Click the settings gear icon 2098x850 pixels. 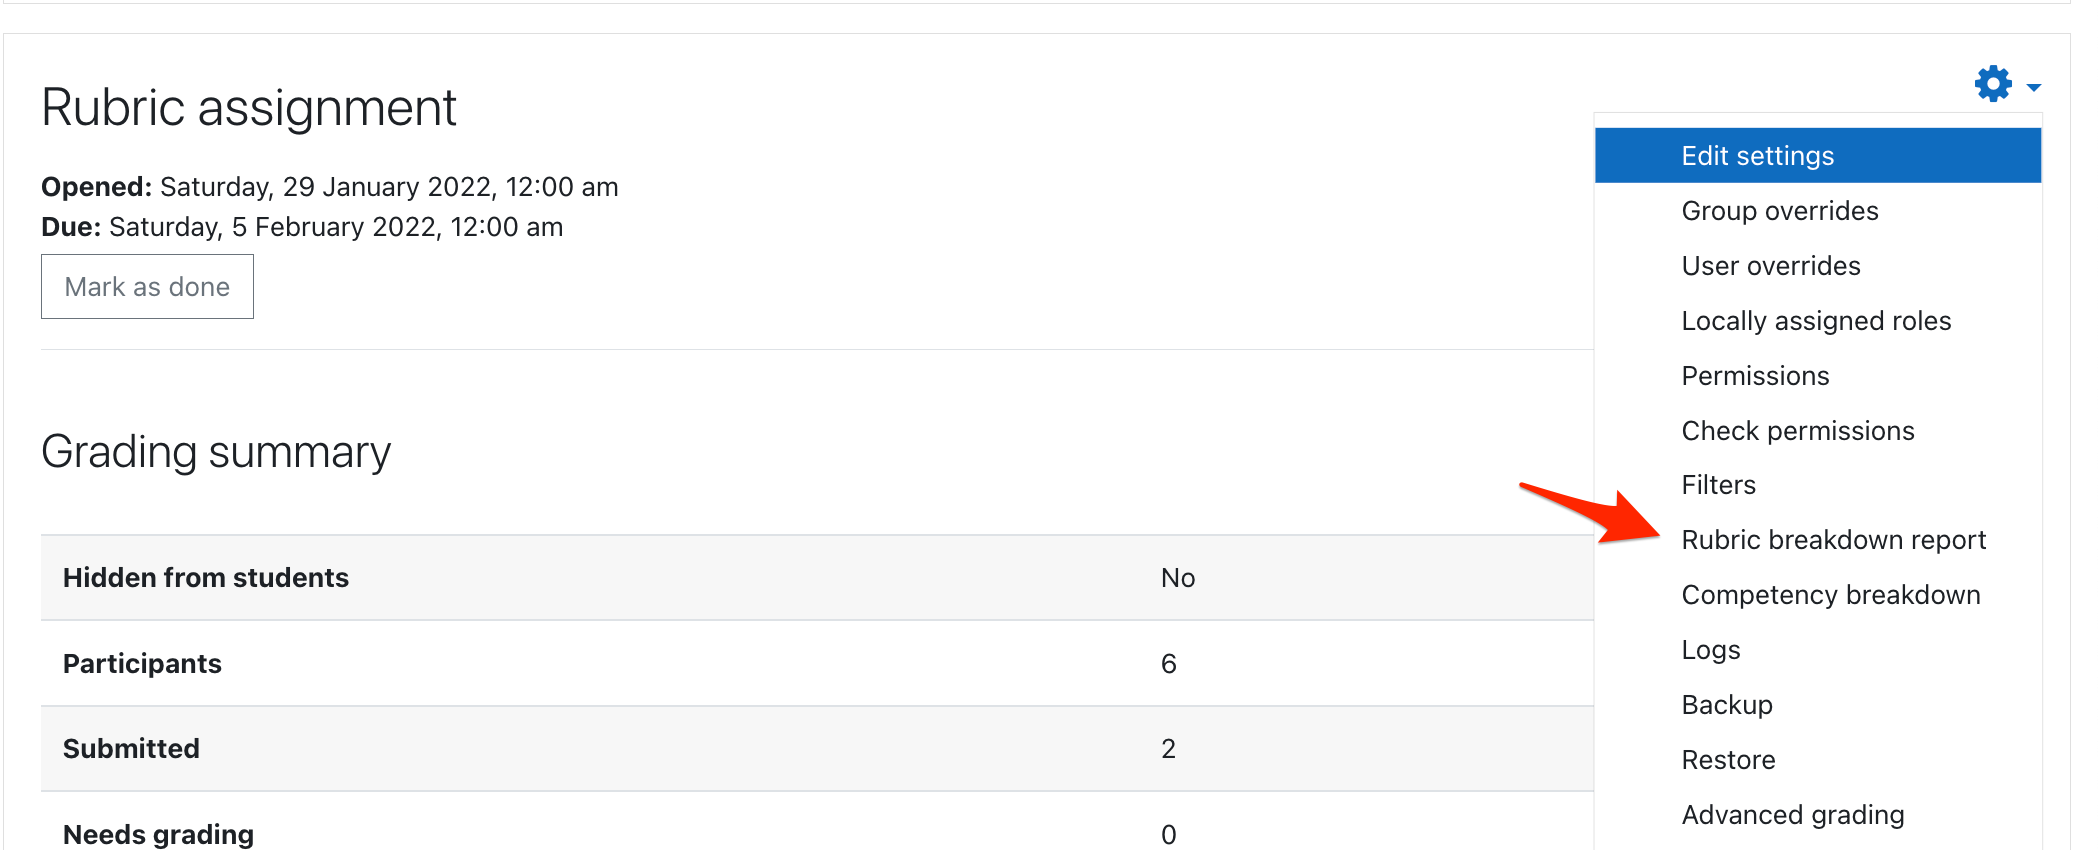[x=1992, y=84]
